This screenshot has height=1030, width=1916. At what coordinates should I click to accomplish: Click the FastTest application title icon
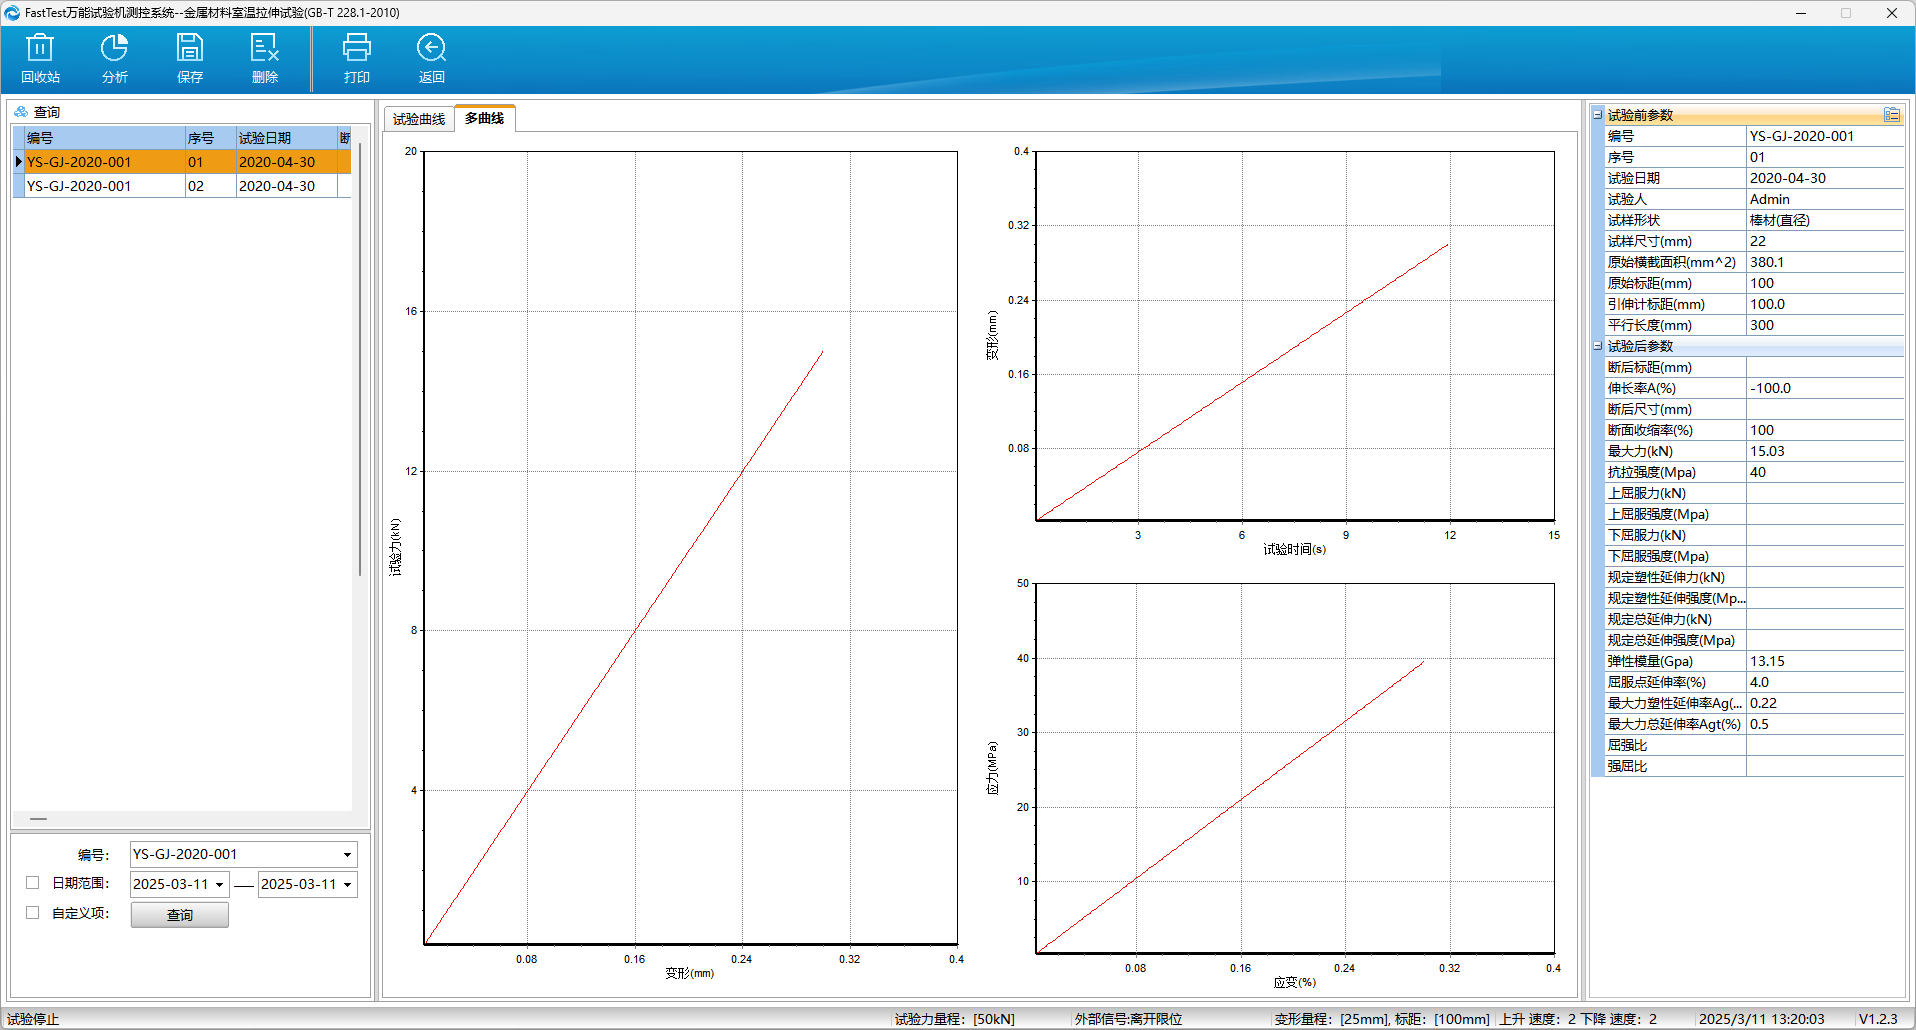pos(12,13)
